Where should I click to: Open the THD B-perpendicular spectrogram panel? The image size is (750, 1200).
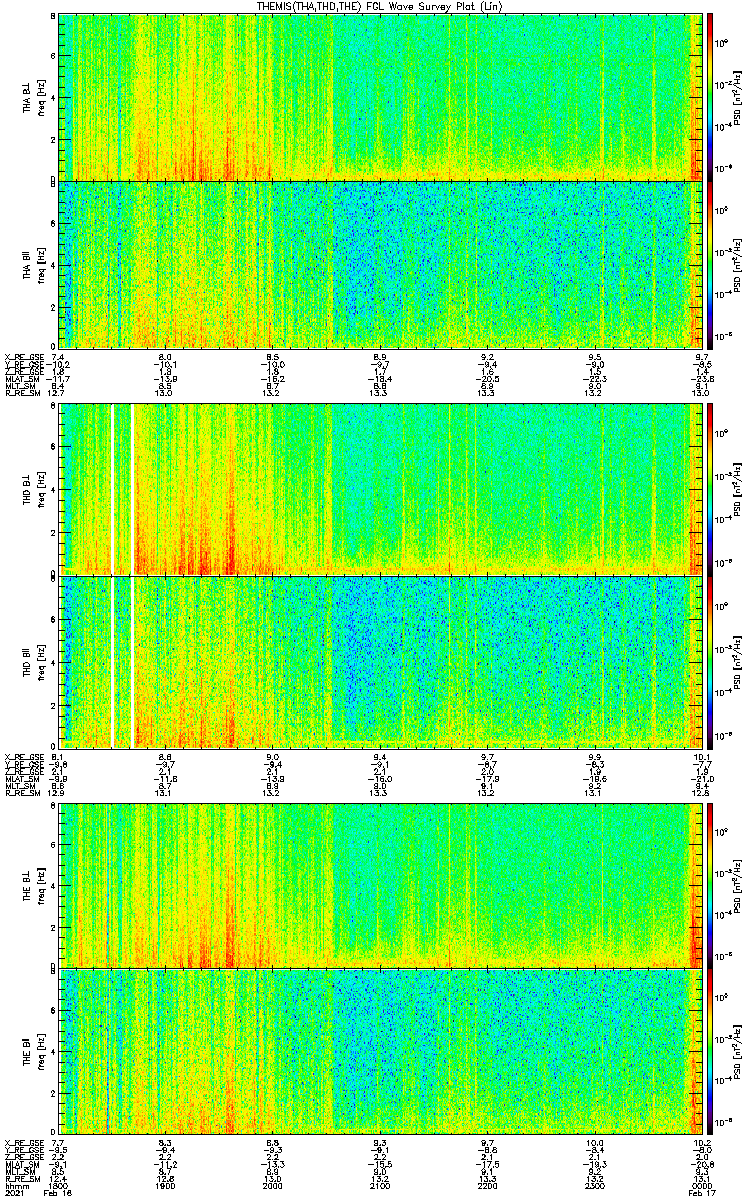coord(380,490)
